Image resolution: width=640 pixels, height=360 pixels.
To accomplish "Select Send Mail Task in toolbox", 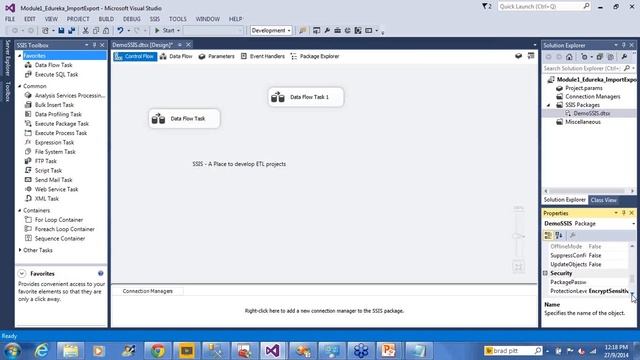I will point(53,180).
